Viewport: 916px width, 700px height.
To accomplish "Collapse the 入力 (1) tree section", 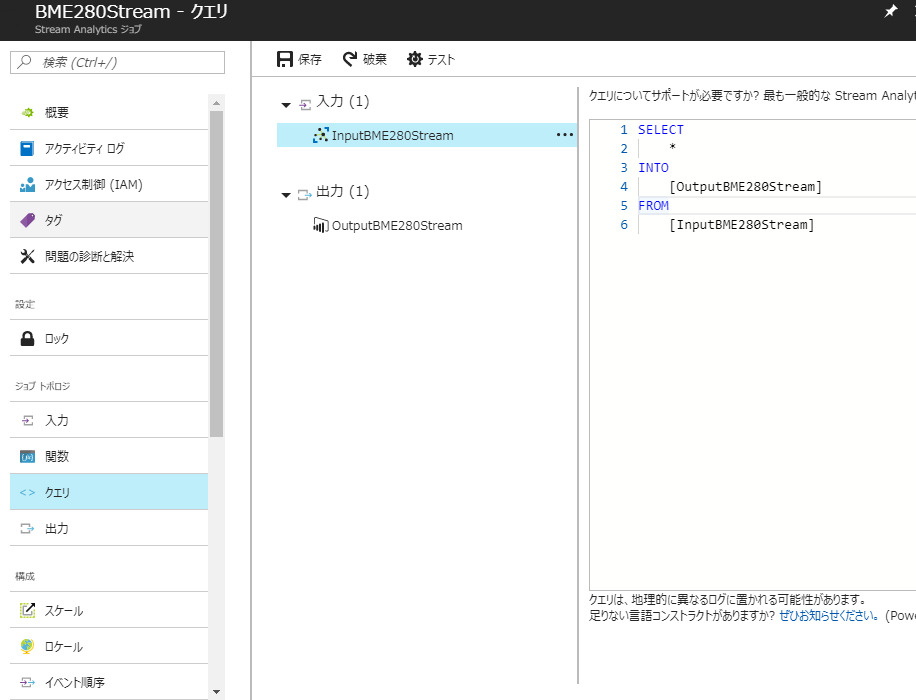I will [287, 104].
